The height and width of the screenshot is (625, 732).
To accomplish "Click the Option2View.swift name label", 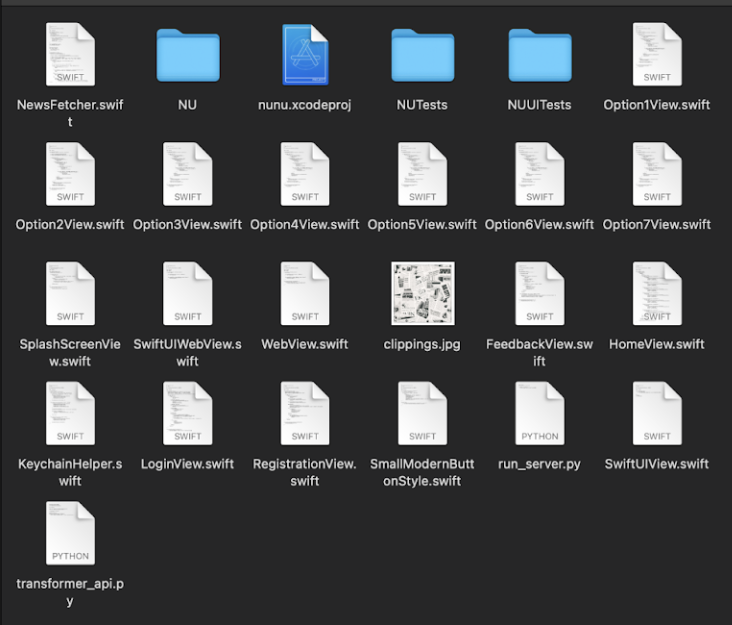I will point(70,225).
